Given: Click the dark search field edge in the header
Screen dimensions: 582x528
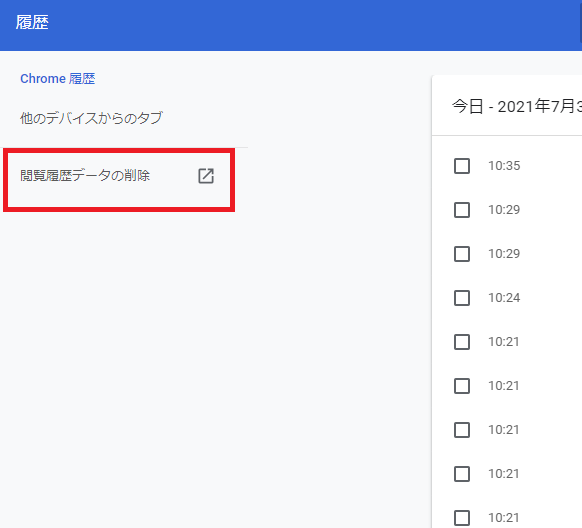Looking at the screenshot, I should coord(581,24).
